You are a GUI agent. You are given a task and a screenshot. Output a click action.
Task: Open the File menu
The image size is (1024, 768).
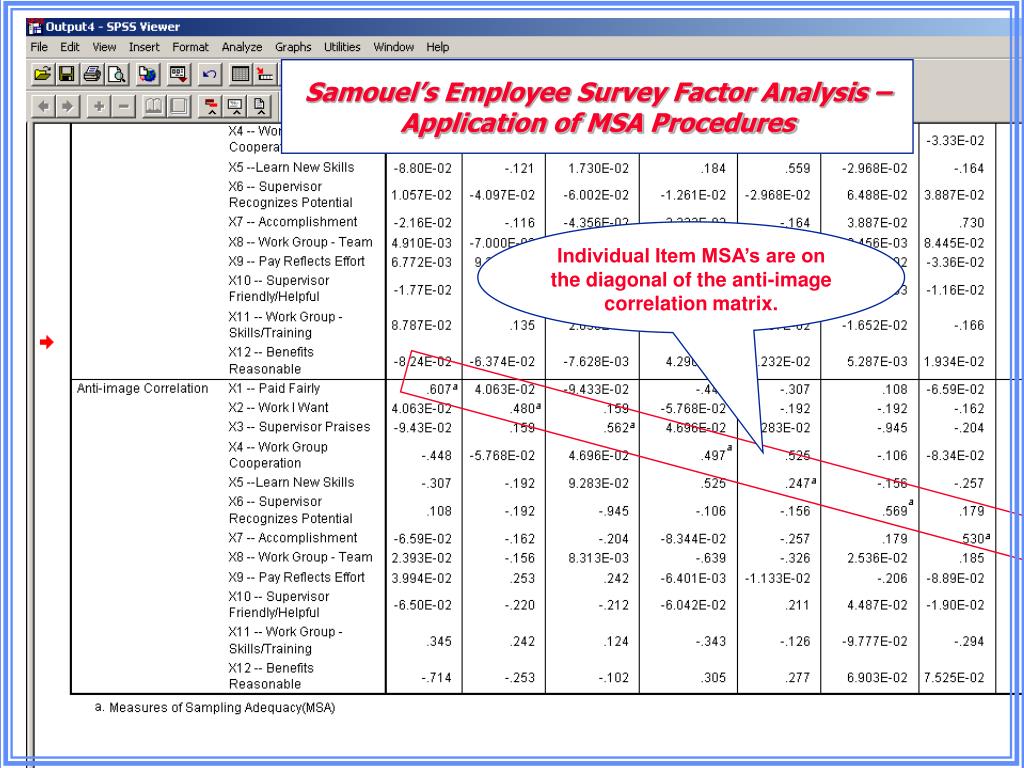coord(39,47)
